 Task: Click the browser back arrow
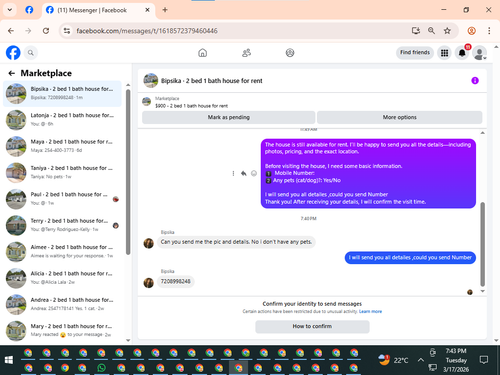tap(11, 31)
